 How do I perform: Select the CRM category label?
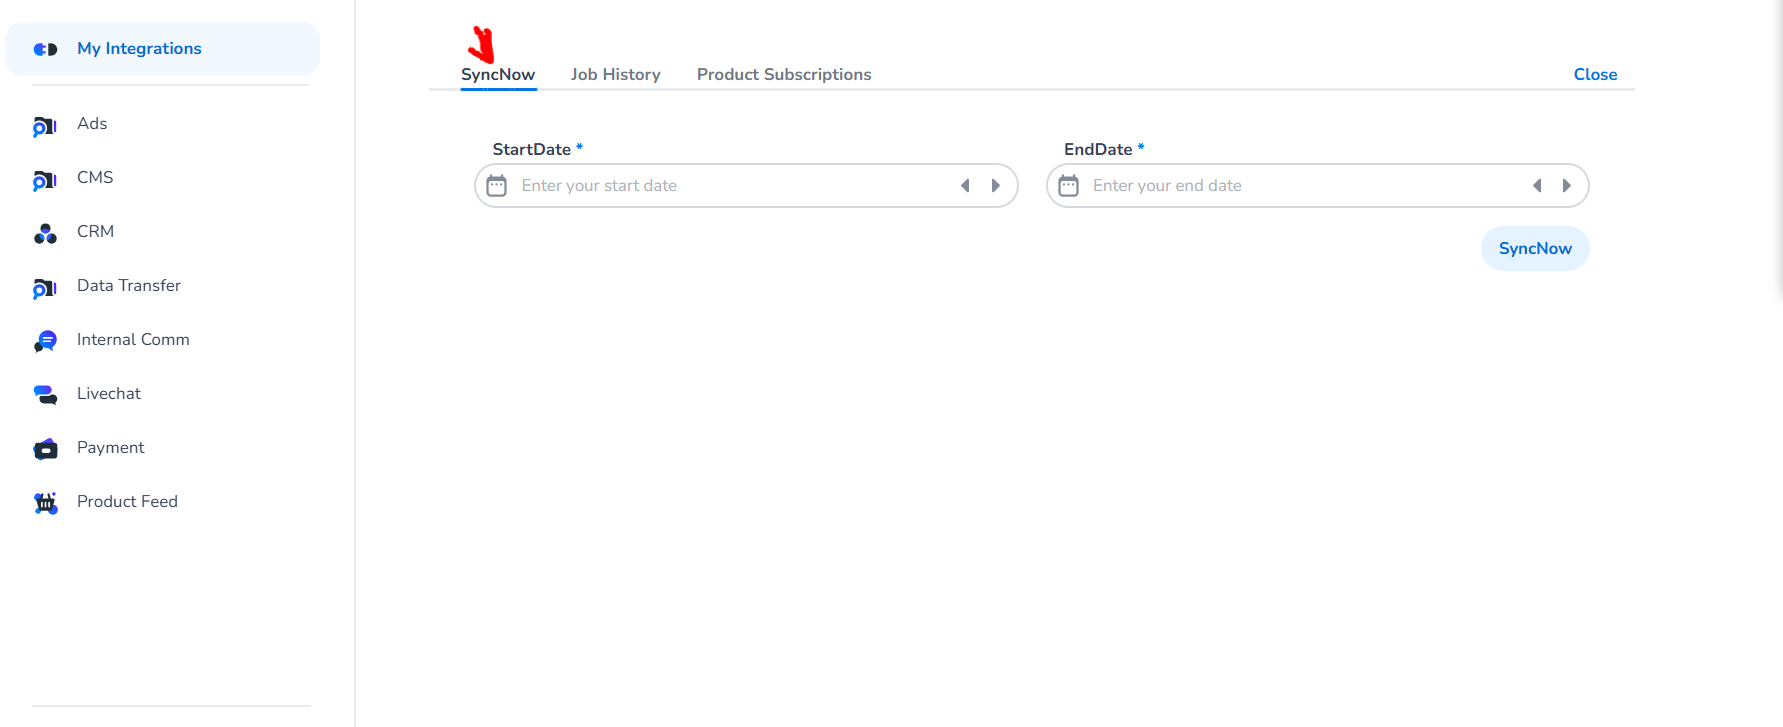95,232
